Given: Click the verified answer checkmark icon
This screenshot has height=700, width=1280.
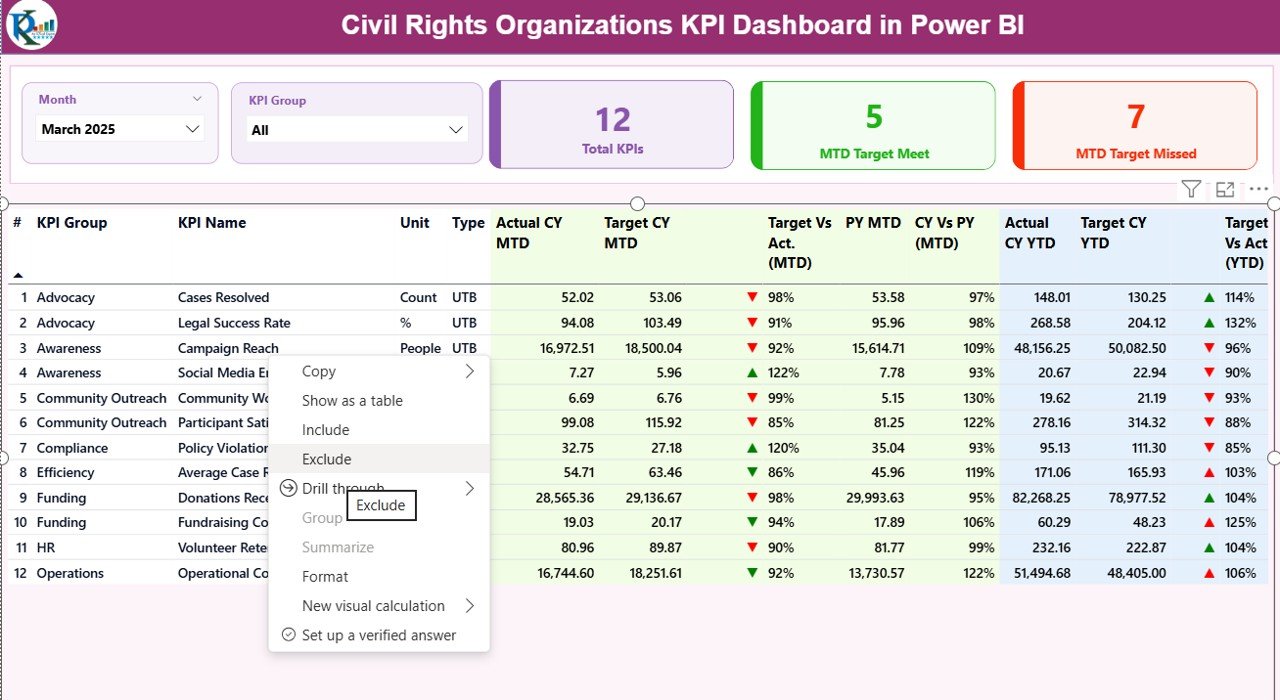Looking at the screenshot, I should tap(288, 635).
